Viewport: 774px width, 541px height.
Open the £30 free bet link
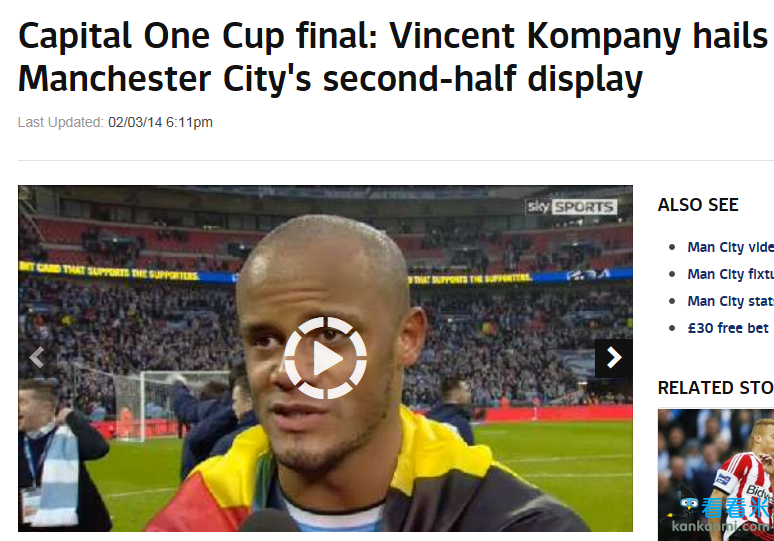point(728,328)
